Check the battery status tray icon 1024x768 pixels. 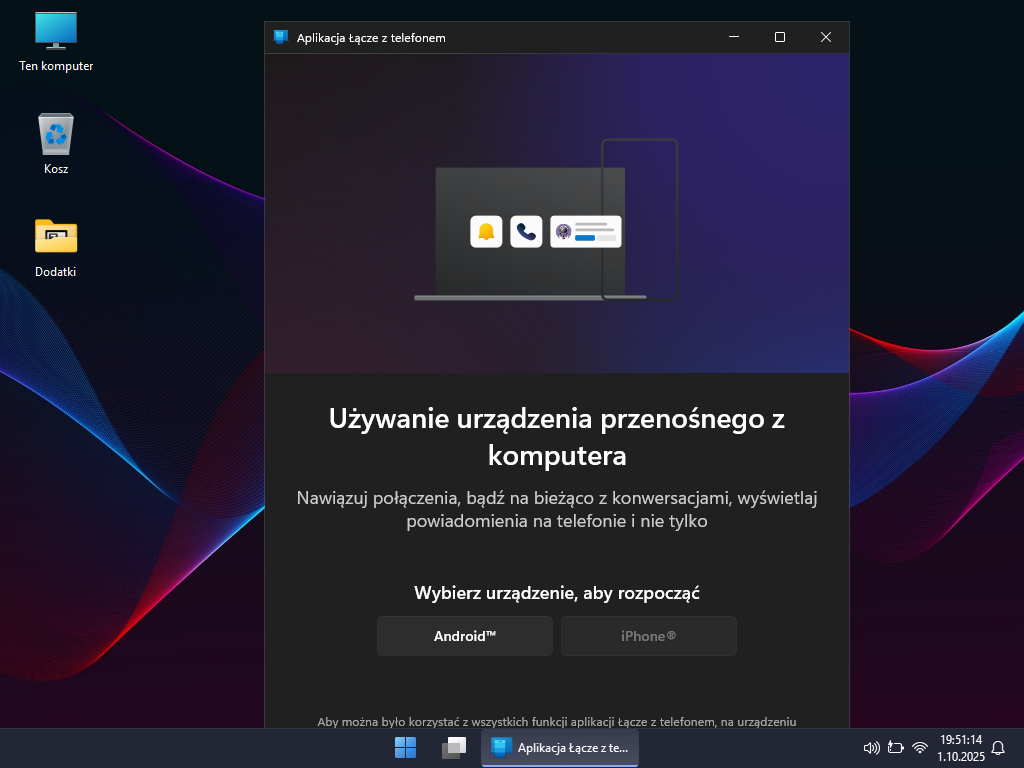(x=895, y=747)
